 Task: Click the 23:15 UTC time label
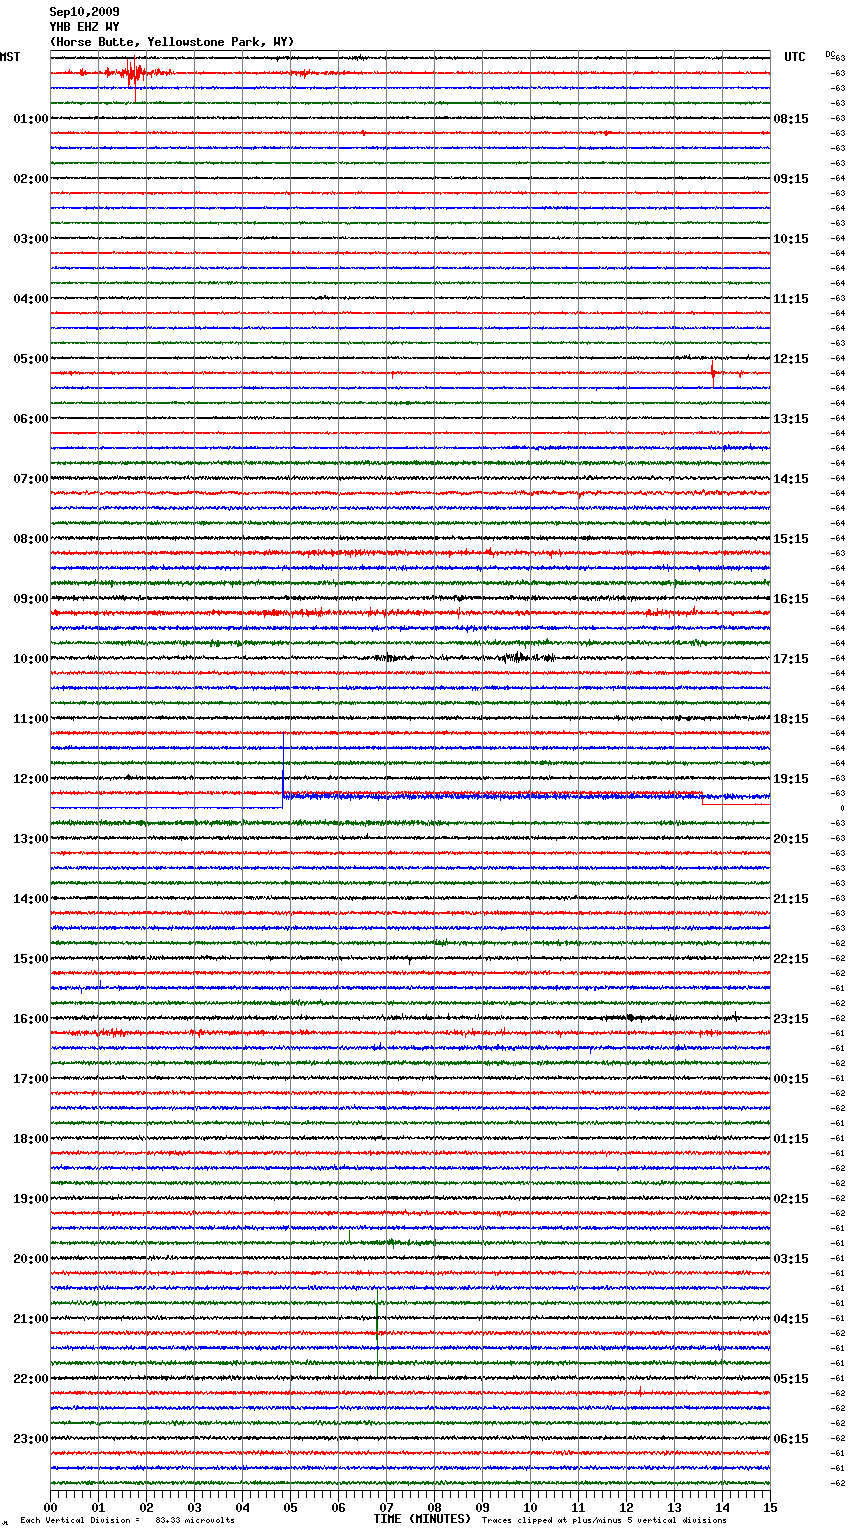[x=791, y=1019]
